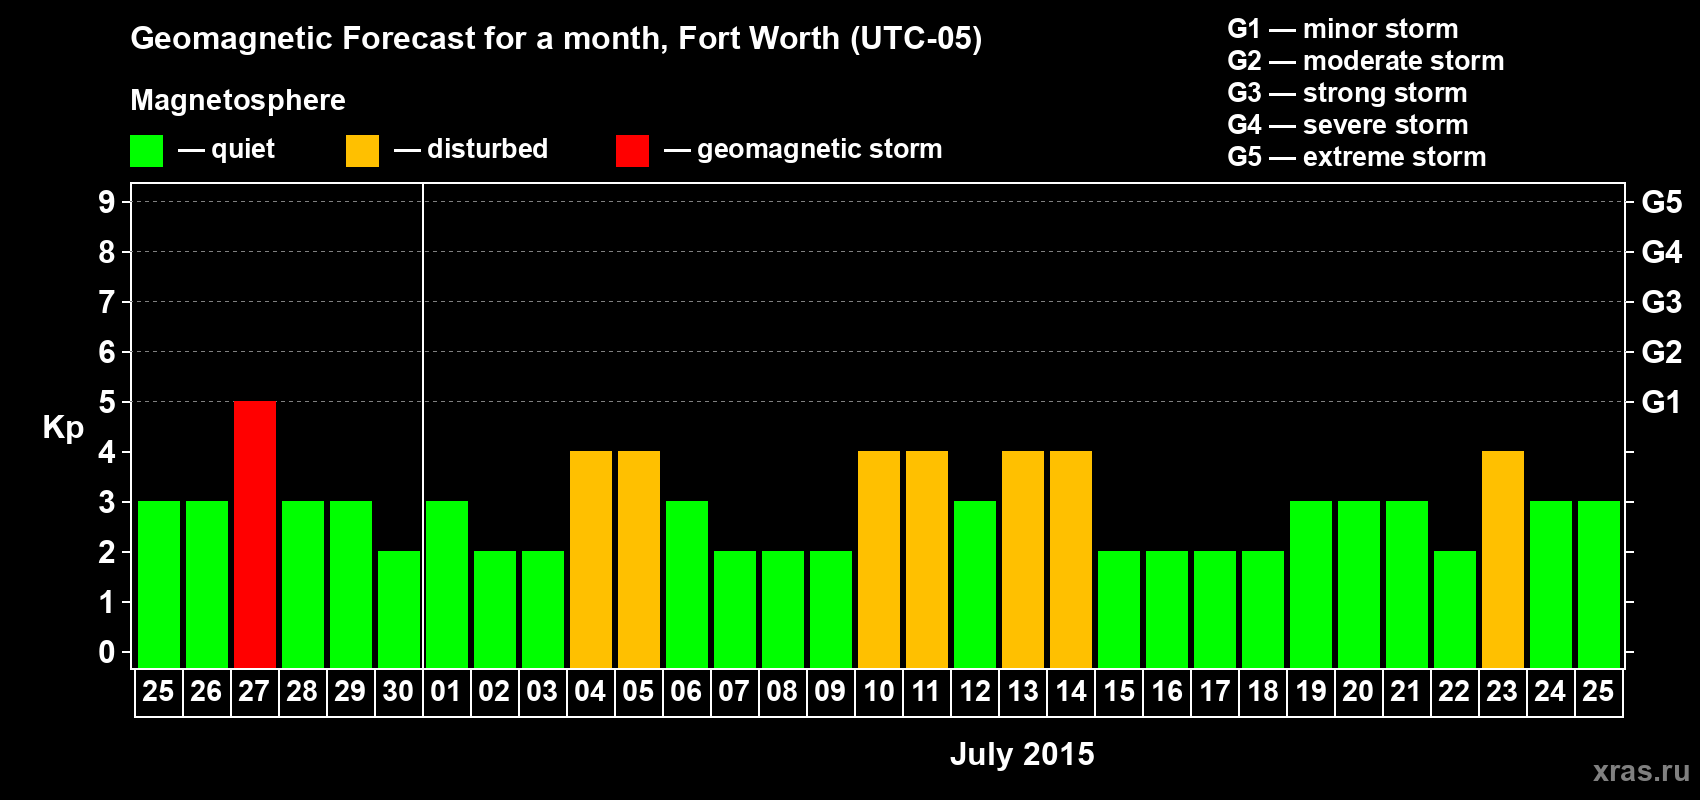Viewport: 1700px width, 800px height.
Task: Click the G4 label on right axis
Action: pyautogui.click(x=1662, y=252)
